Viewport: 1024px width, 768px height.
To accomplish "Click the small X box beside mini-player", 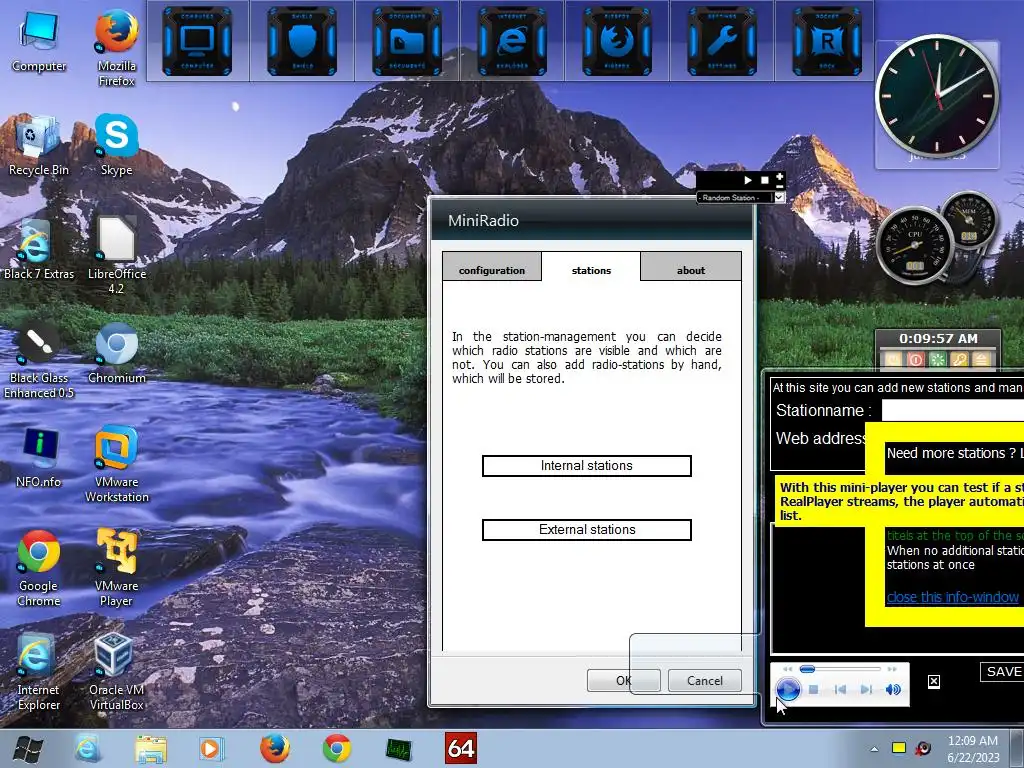I will click(934, 682).
